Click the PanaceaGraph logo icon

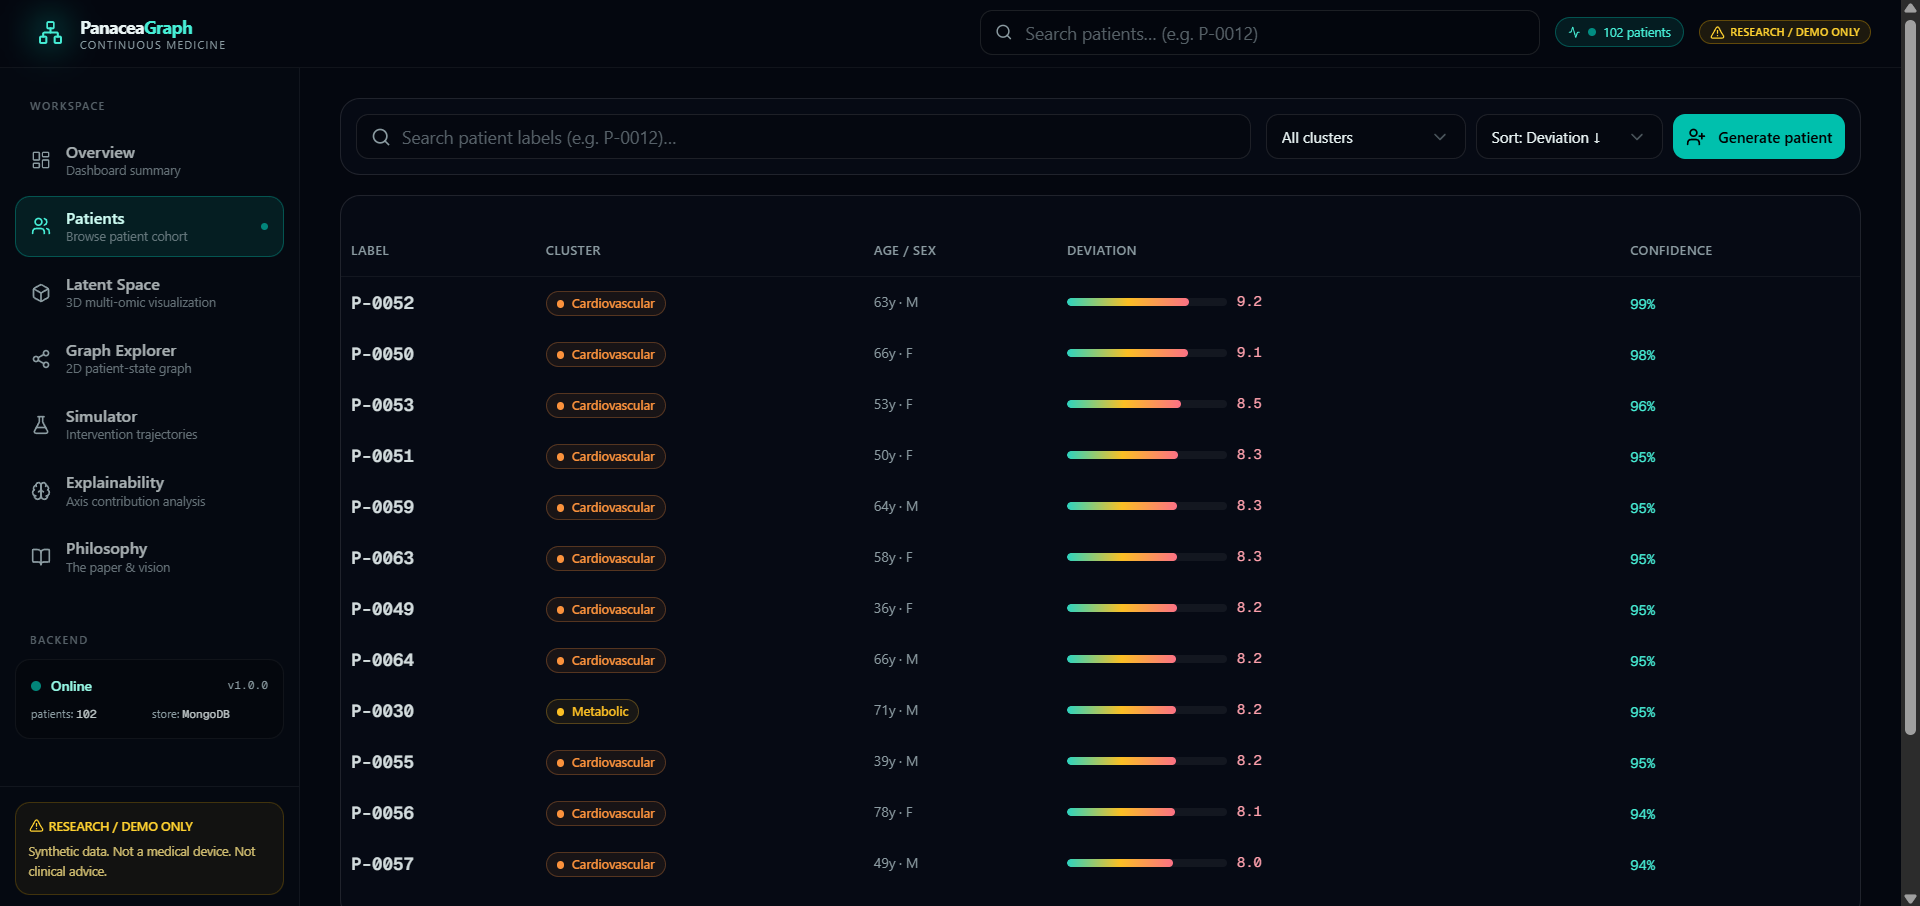pyautogui.click(x=50, y=33)
